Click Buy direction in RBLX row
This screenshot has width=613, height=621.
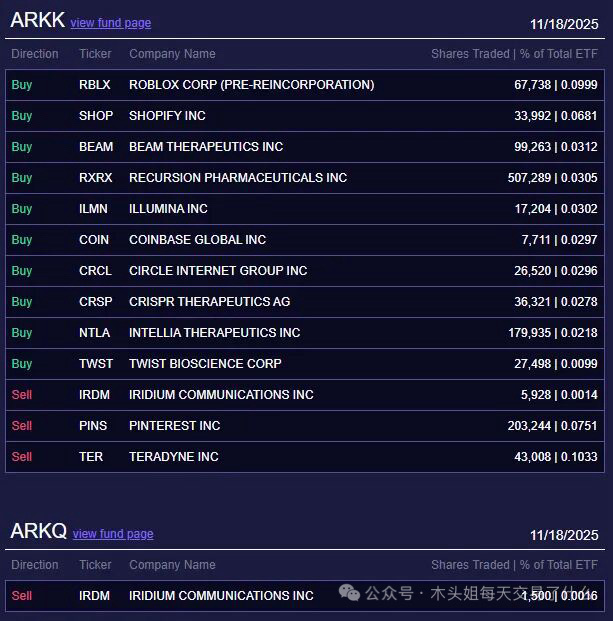pos(22,85)
